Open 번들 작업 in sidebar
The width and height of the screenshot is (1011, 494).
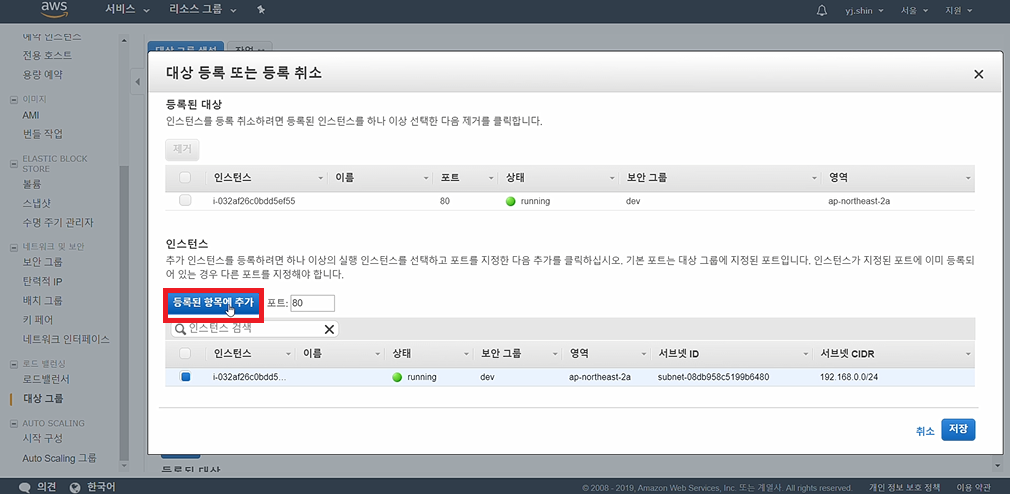(43, 134)
